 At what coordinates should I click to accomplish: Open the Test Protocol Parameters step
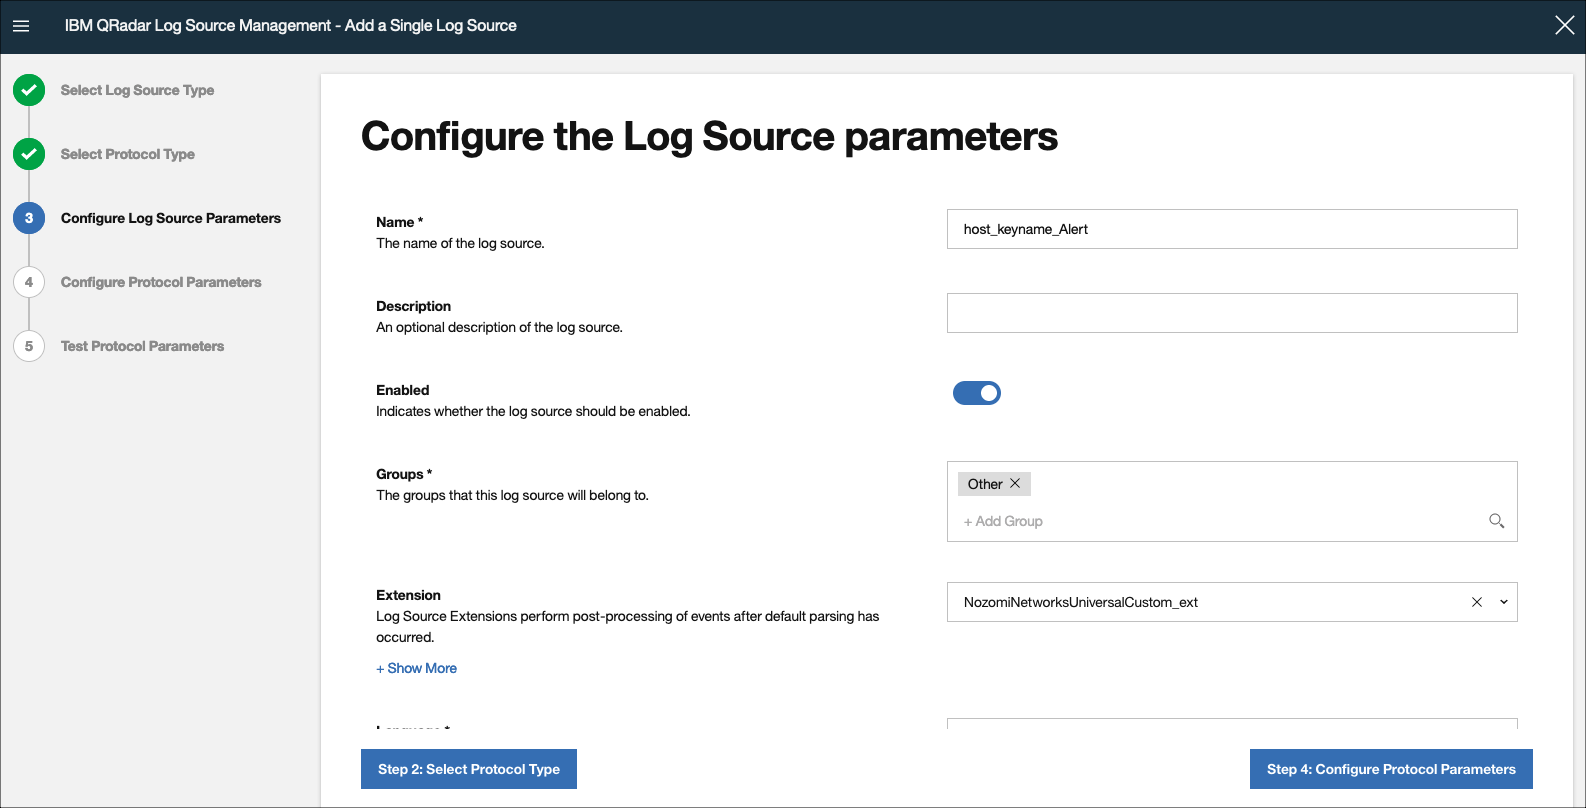coord(142,346)
